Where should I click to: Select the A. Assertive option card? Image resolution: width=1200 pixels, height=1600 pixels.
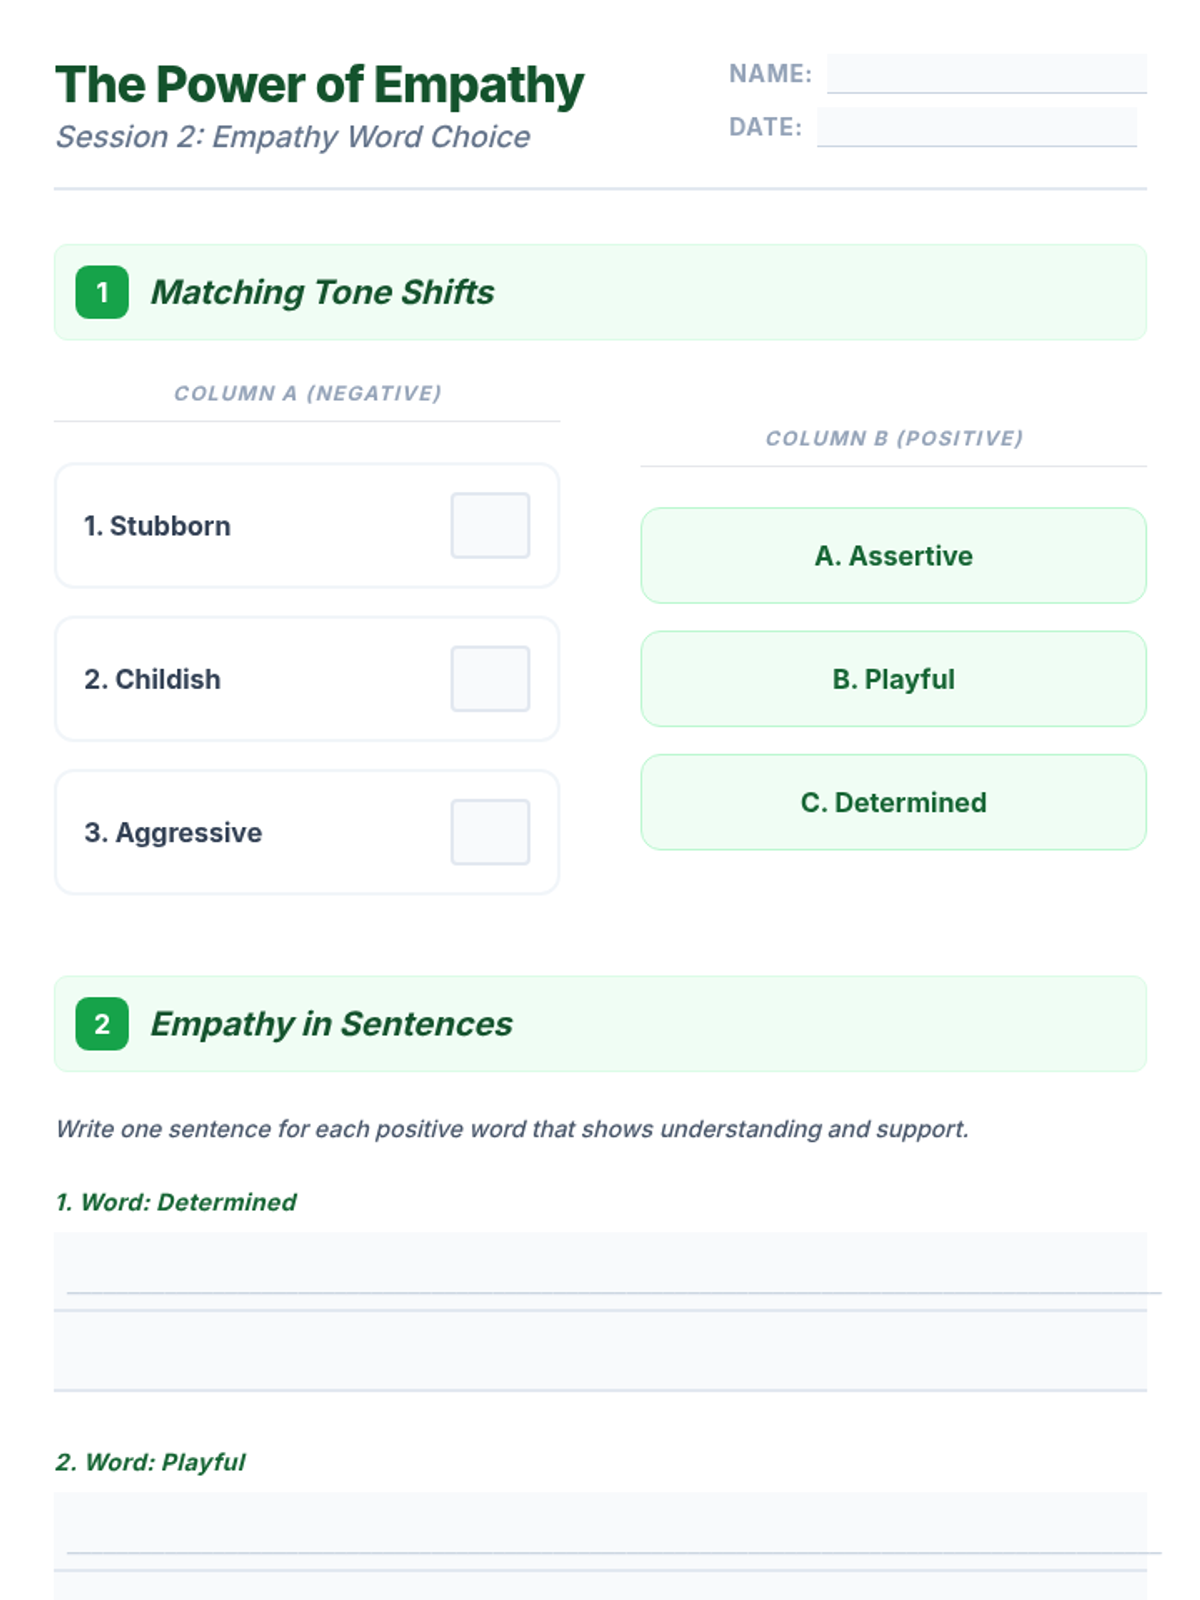click(x=893, y=556)
